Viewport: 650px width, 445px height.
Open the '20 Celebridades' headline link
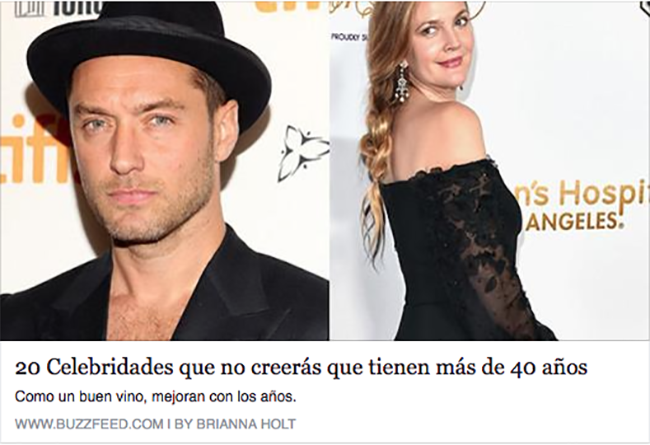[x=301, y=368]
